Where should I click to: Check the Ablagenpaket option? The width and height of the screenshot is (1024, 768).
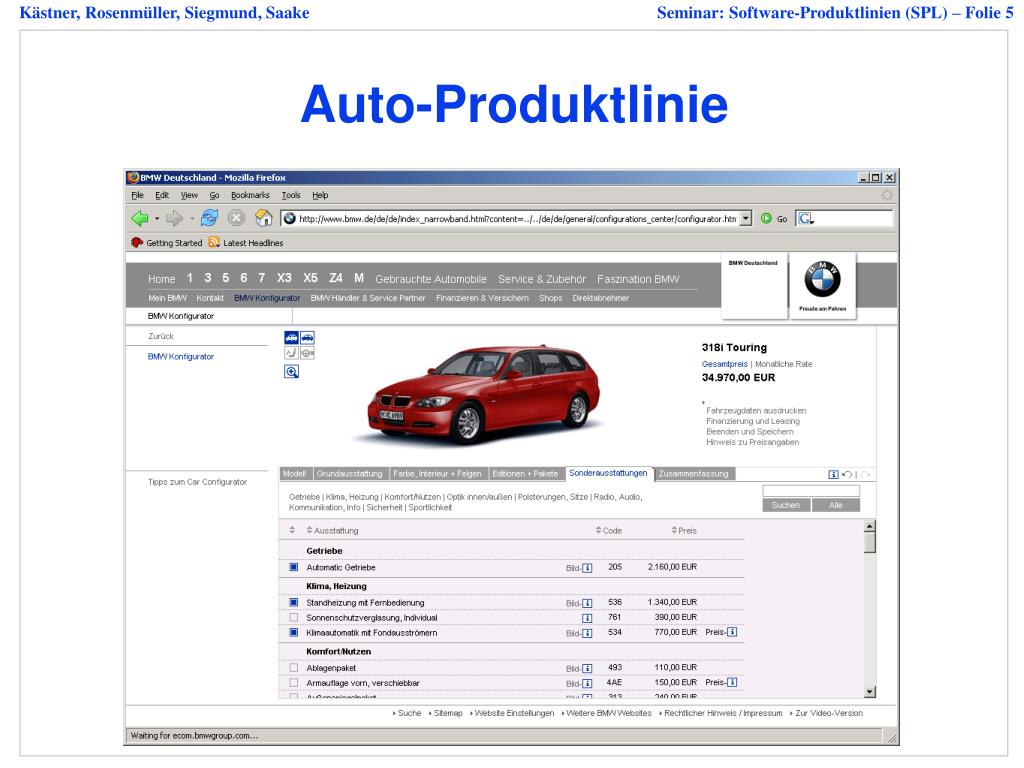294,667
